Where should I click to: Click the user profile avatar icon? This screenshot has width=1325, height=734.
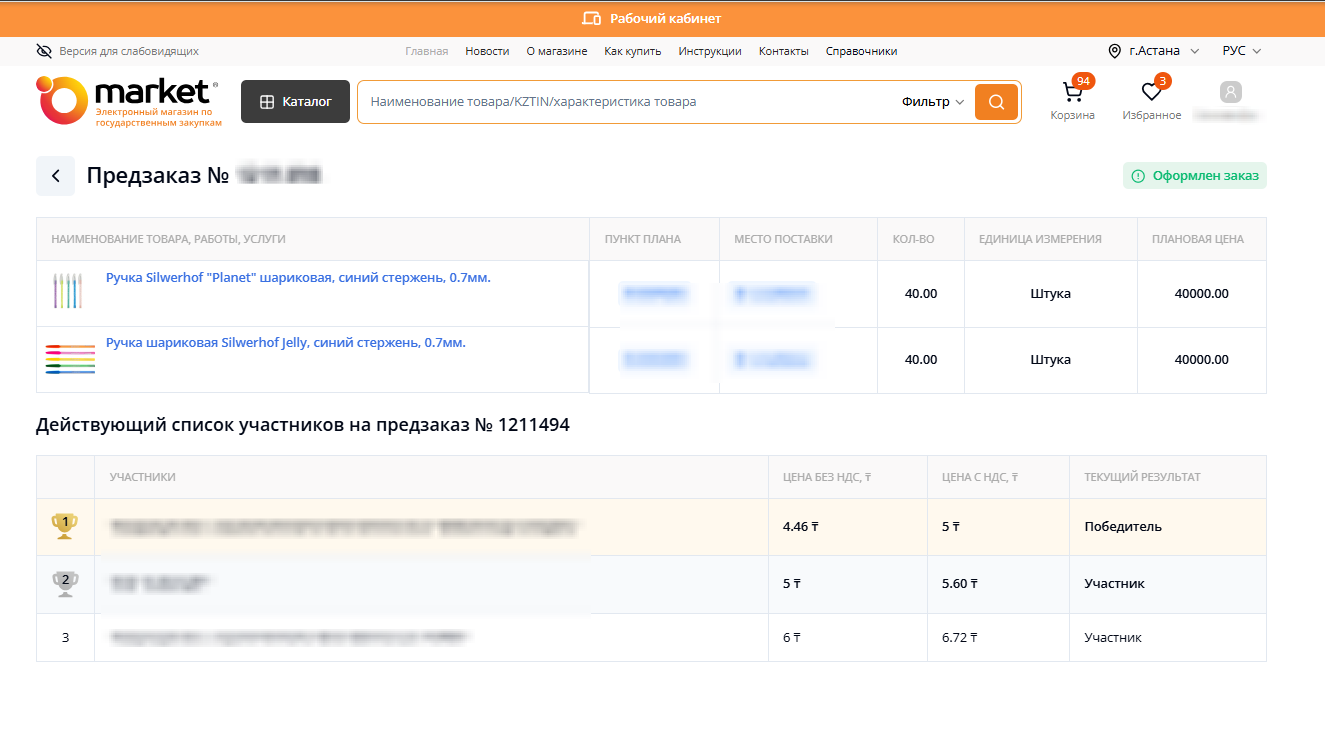tap(1230, 93)
